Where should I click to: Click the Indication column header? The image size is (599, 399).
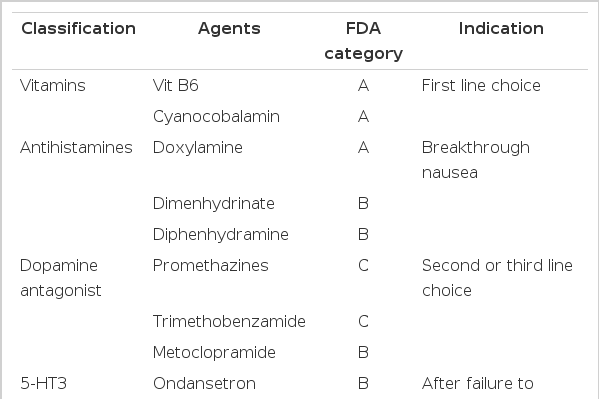501,29
